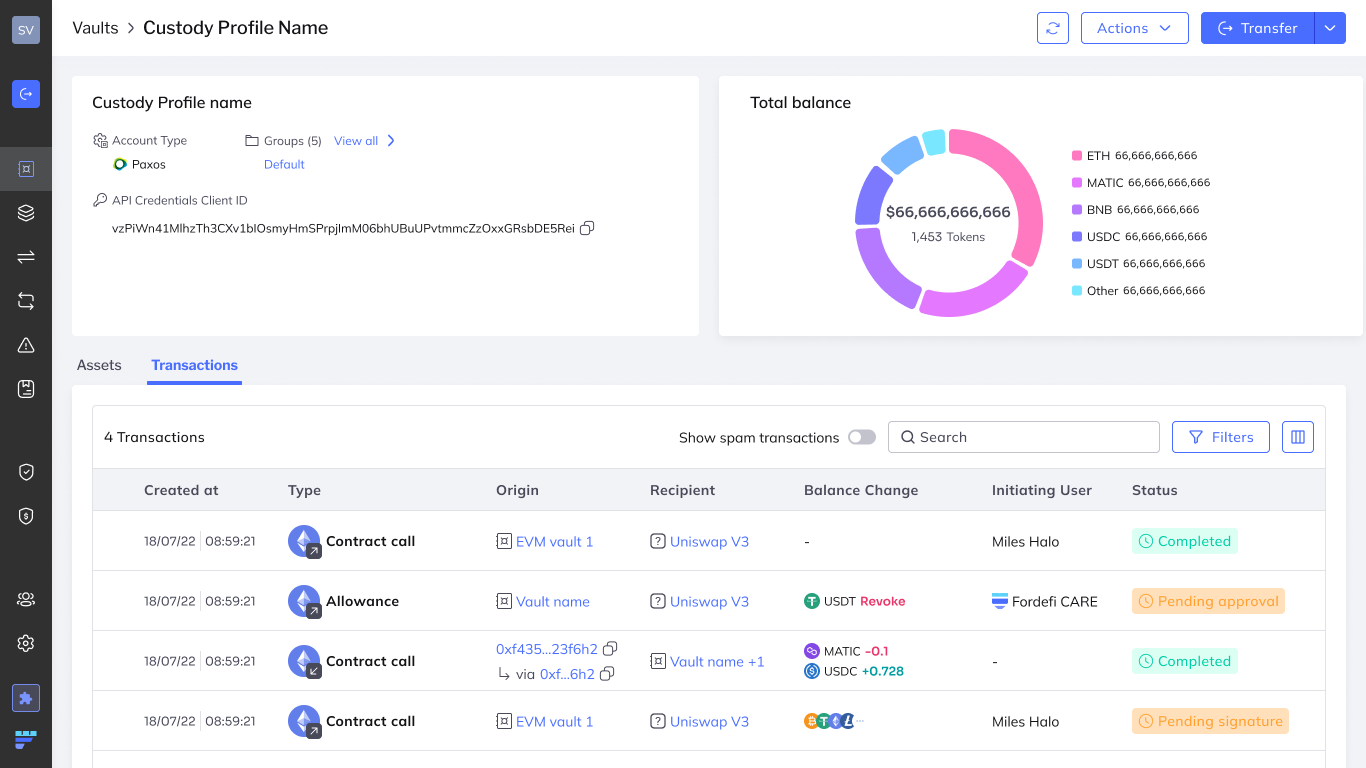Open the puzzle piece extensions icon
1366x768 pixels.
26,698
